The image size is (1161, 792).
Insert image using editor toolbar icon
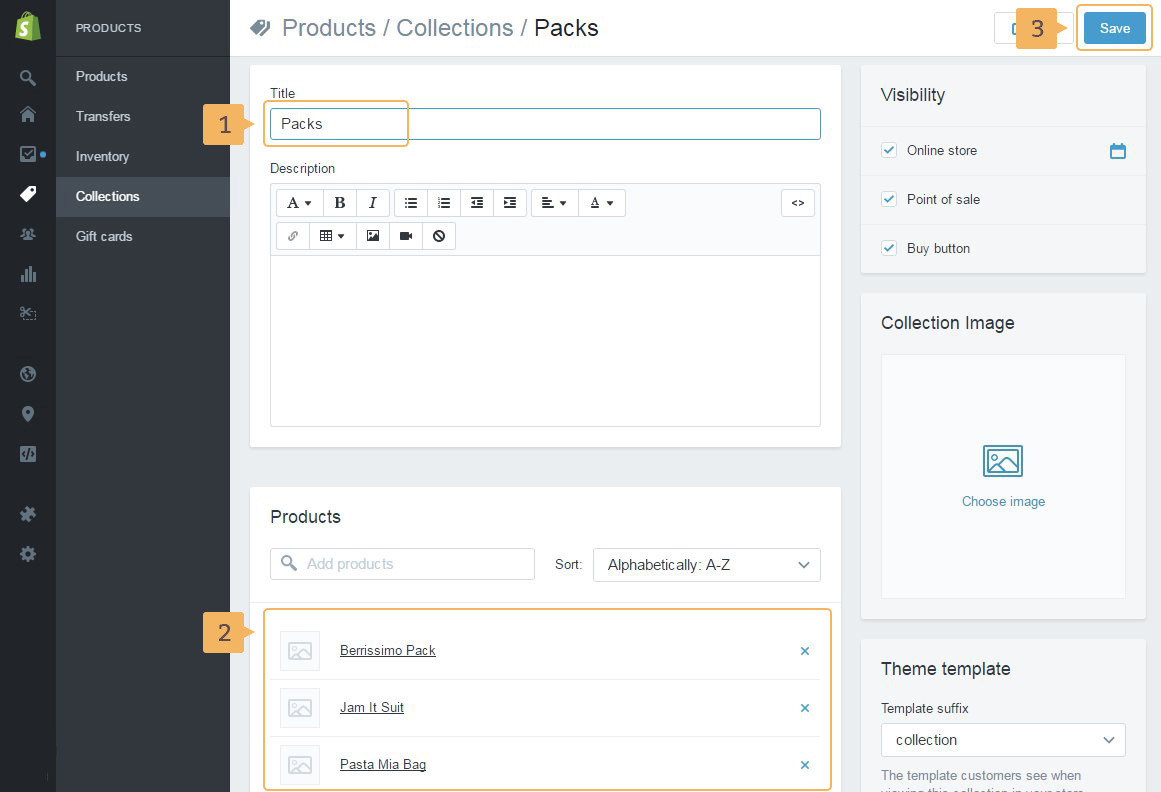coord(373,236)
